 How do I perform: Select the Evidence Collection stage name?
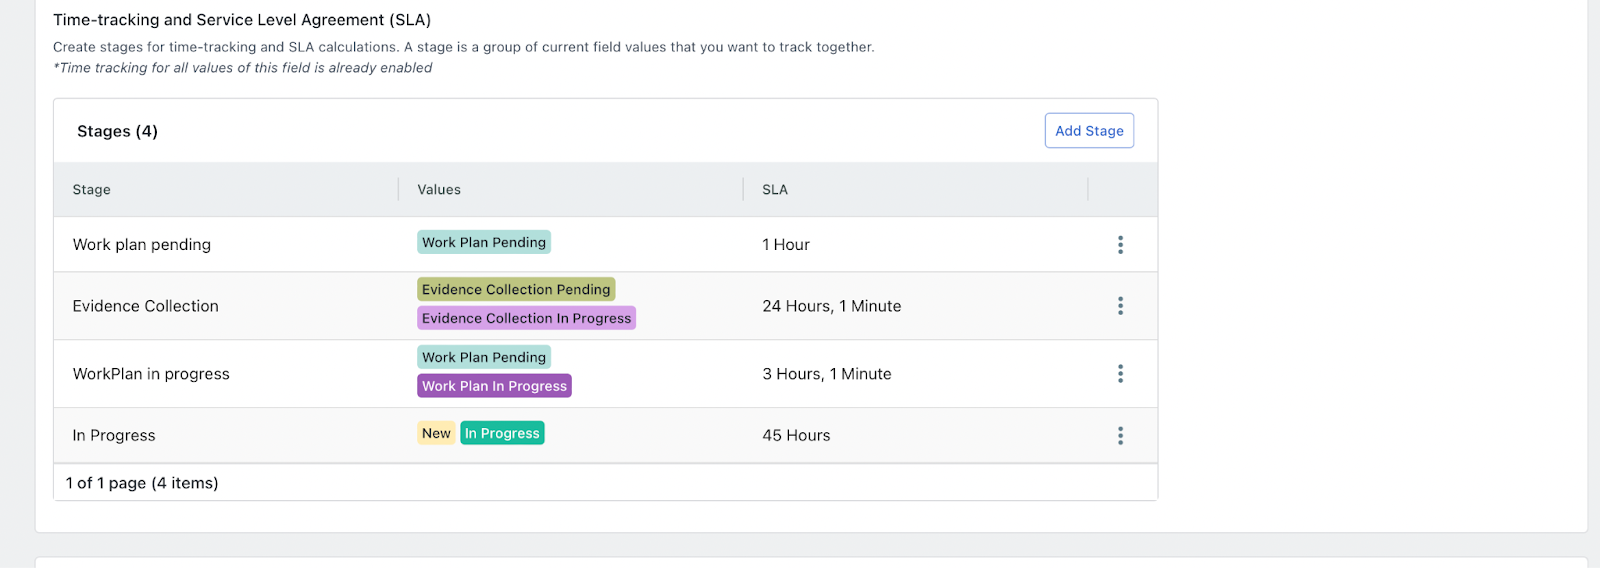(x=146, y=307)
